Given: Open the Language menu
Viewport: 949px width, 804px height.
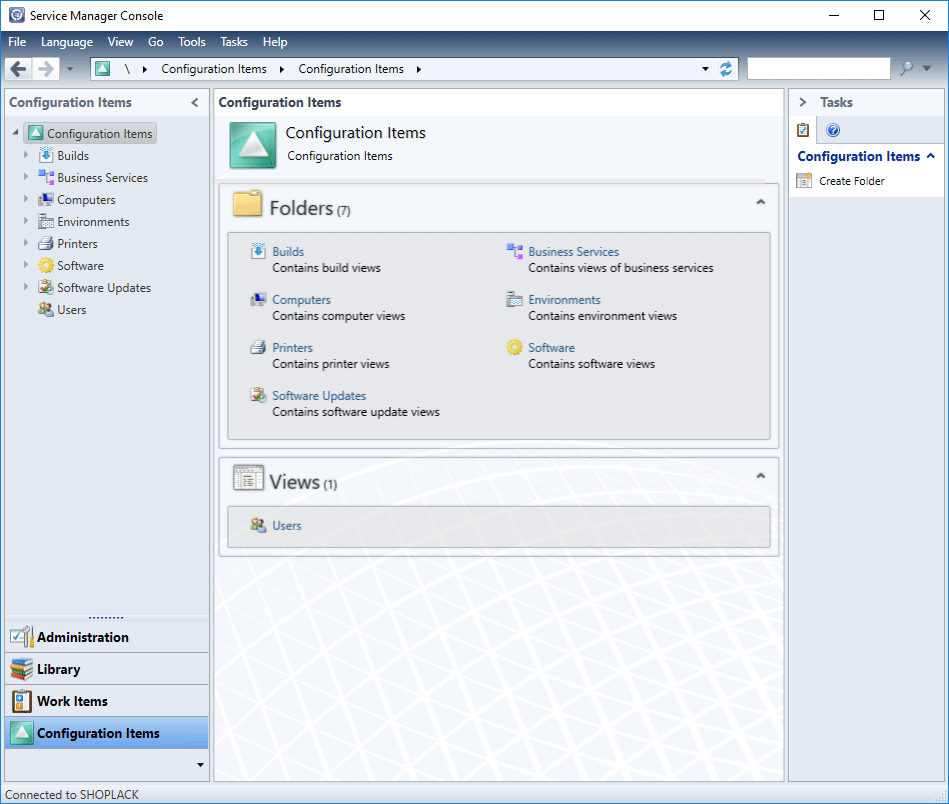Looking at the screenshot, I should tap(67, 42).
